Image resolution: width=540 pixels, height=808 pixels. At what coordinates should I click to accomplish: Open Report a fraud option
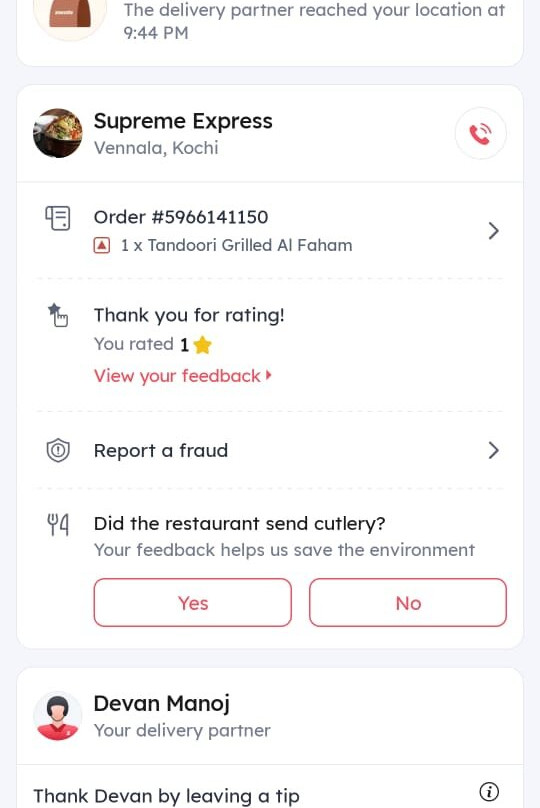(x=270, y=450)
